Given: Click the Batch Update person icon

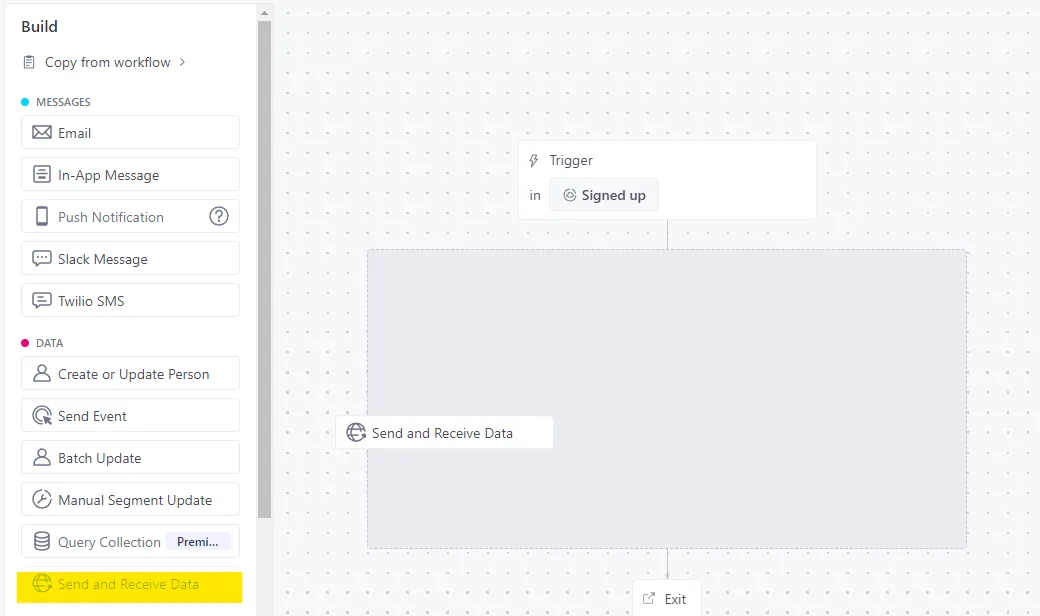Looking at the screenshot, I should 40,456.
